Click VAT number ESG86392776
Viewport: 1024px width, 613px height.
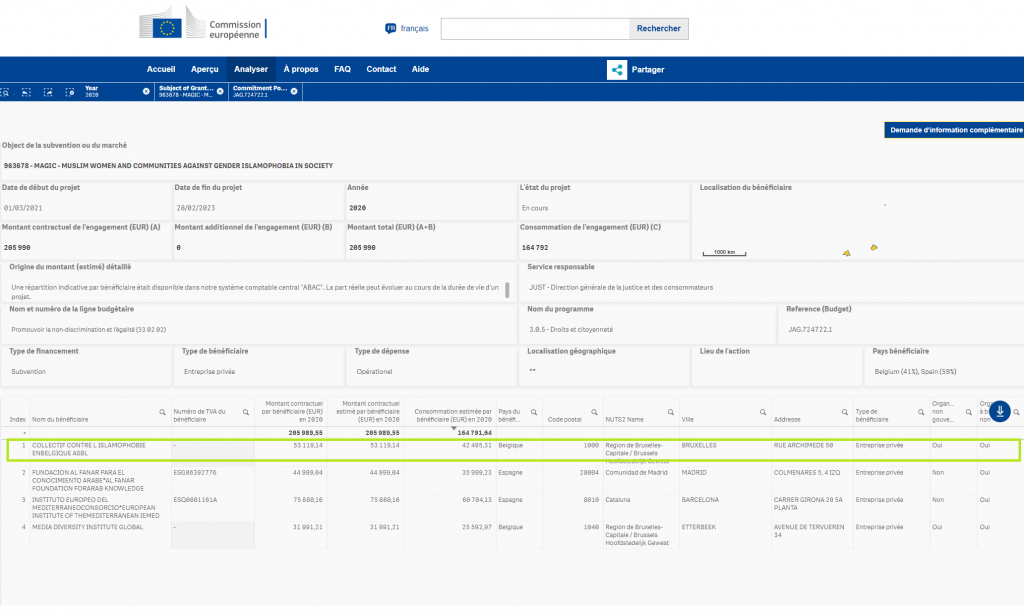click(x=195, y=473)
